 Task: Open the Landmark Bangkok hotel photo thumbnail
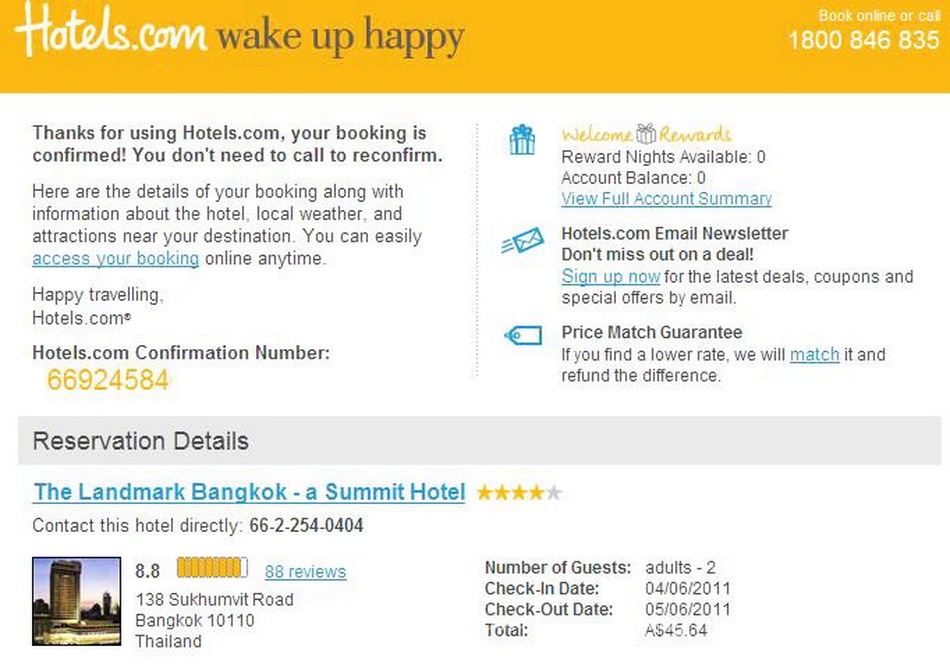pyautogui.click(x=76, y=601)
